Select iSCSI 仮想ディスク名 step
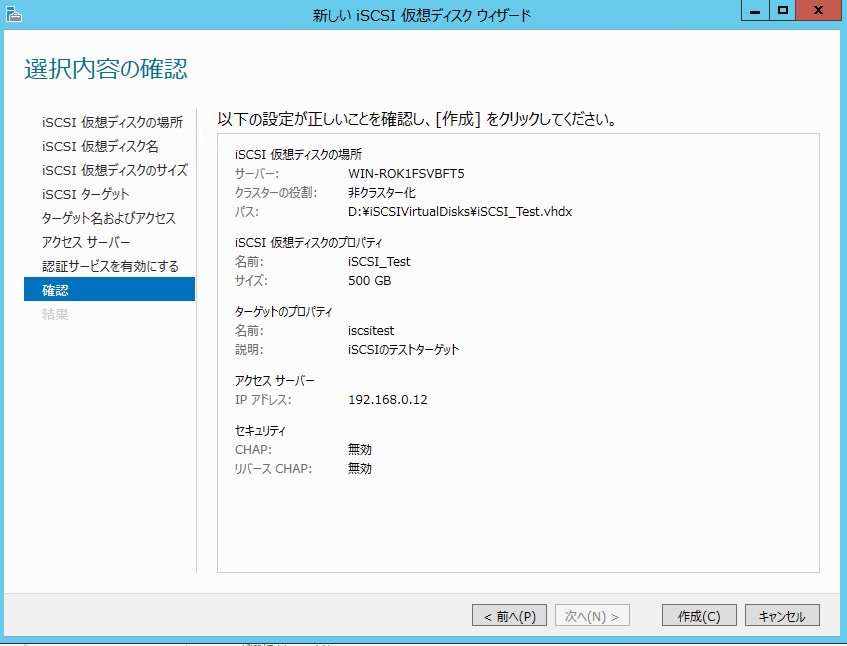This screenshot has height=646, width=847. [99, 146]
